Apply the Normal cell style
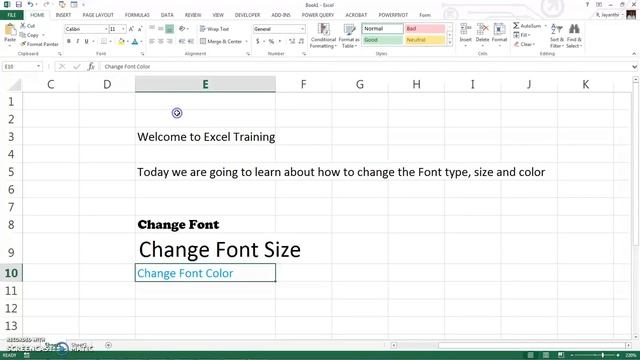Screen dimensions: 640x360 coord(382,29)
